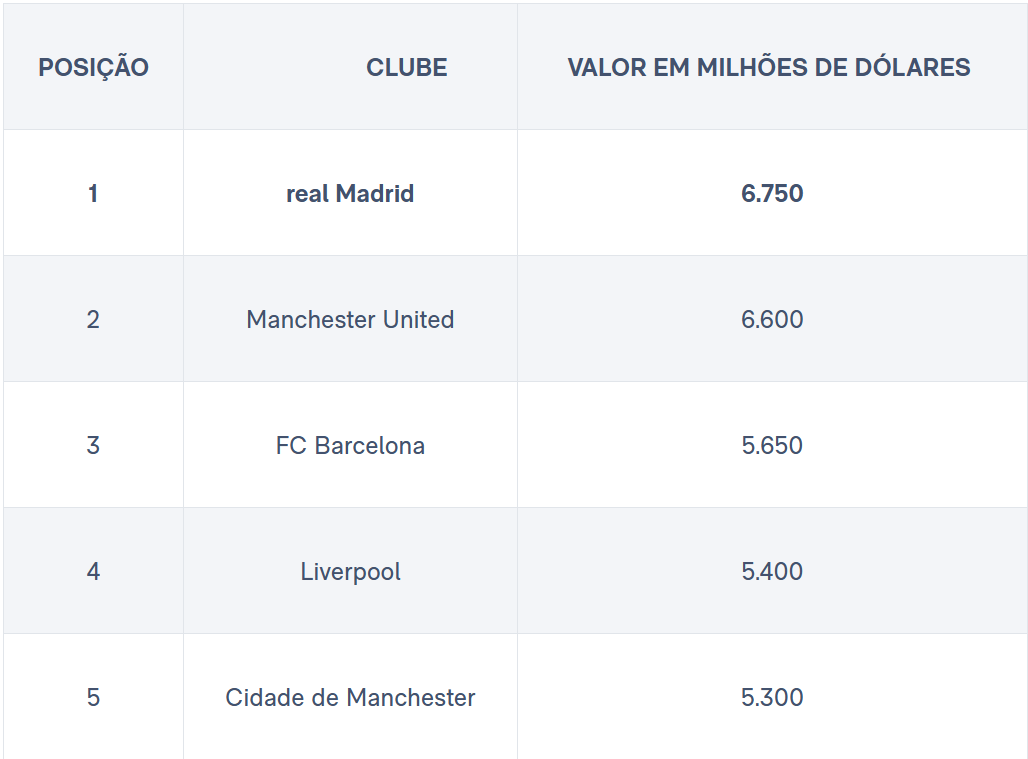
Task: Select the Cidade de Manchester cell
Action: pyautogui.click(x=351, y=696)
